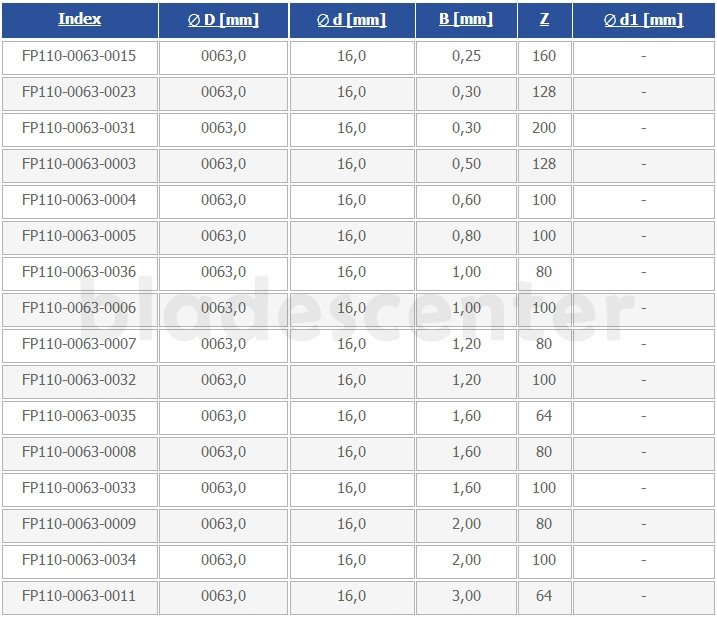Screen dimensions: 717x617
Task: Select index FP110-0063-0006
Action: pyautogui.click(x=79, y=308)
